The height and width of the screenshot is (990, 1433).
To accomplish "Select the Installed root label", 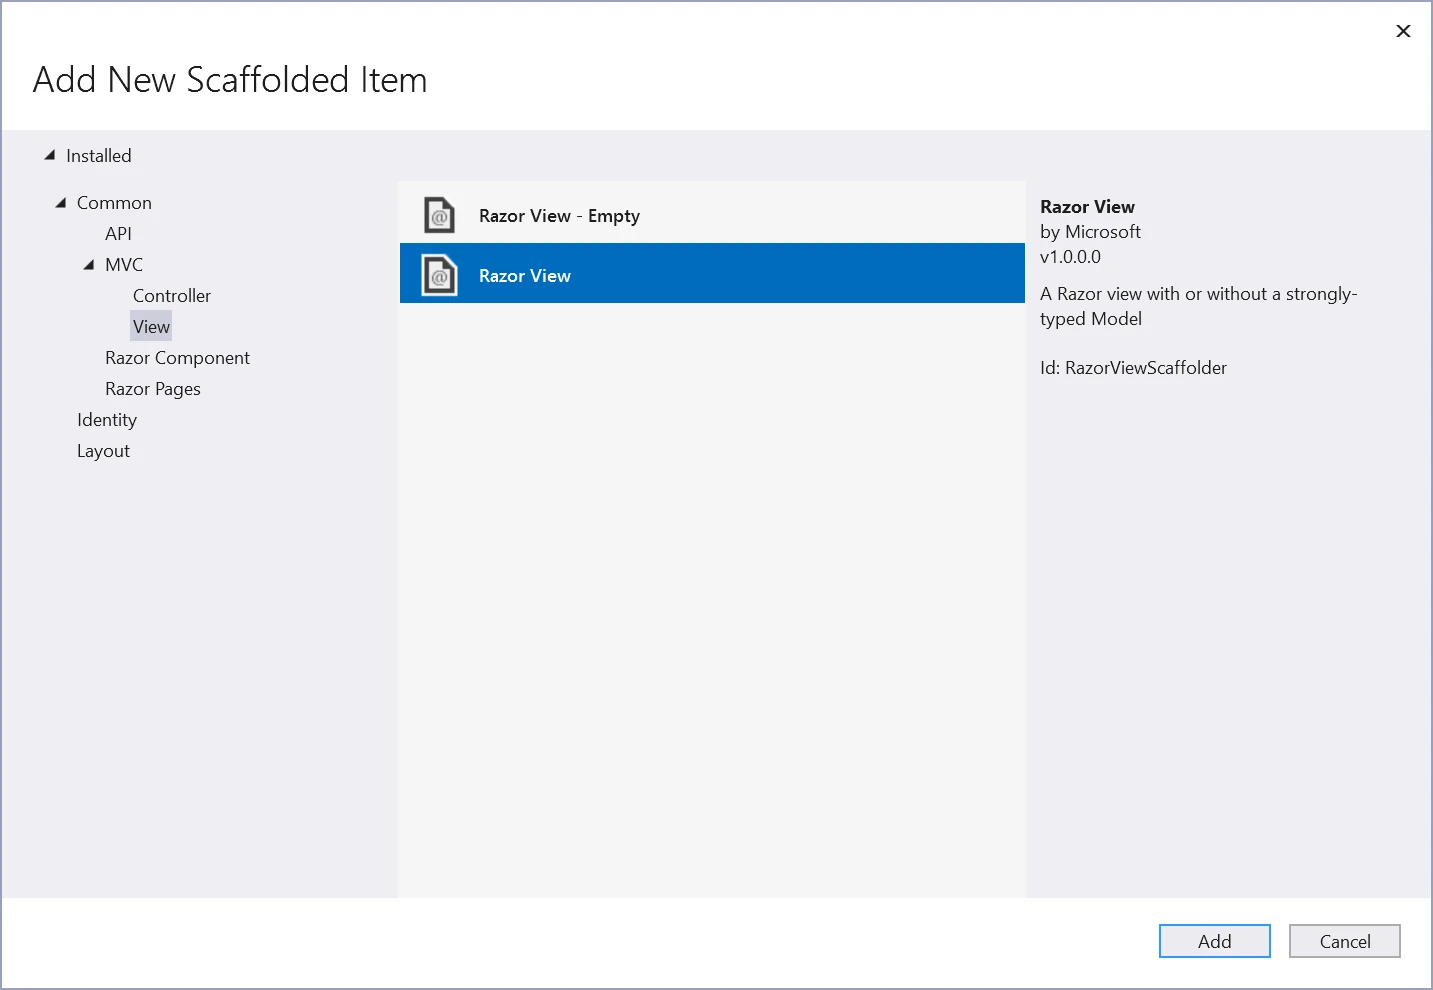I will click(x=98, y=156).
